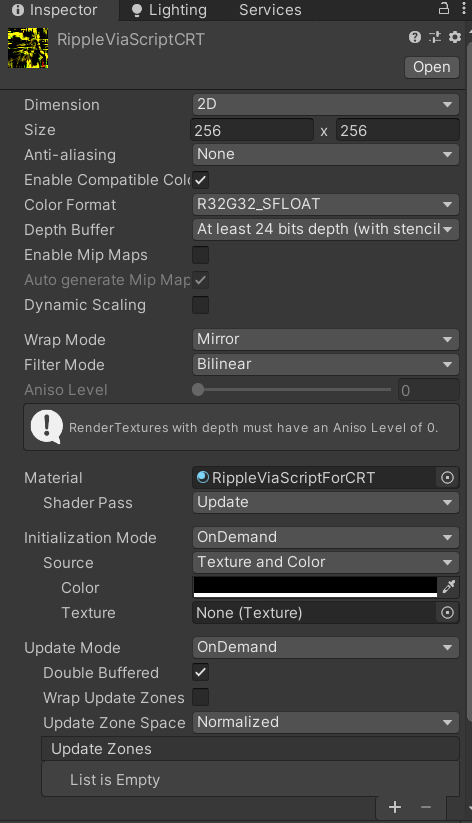Click the Size height field
Screen dimensions: 472x823
coord(398,130)
